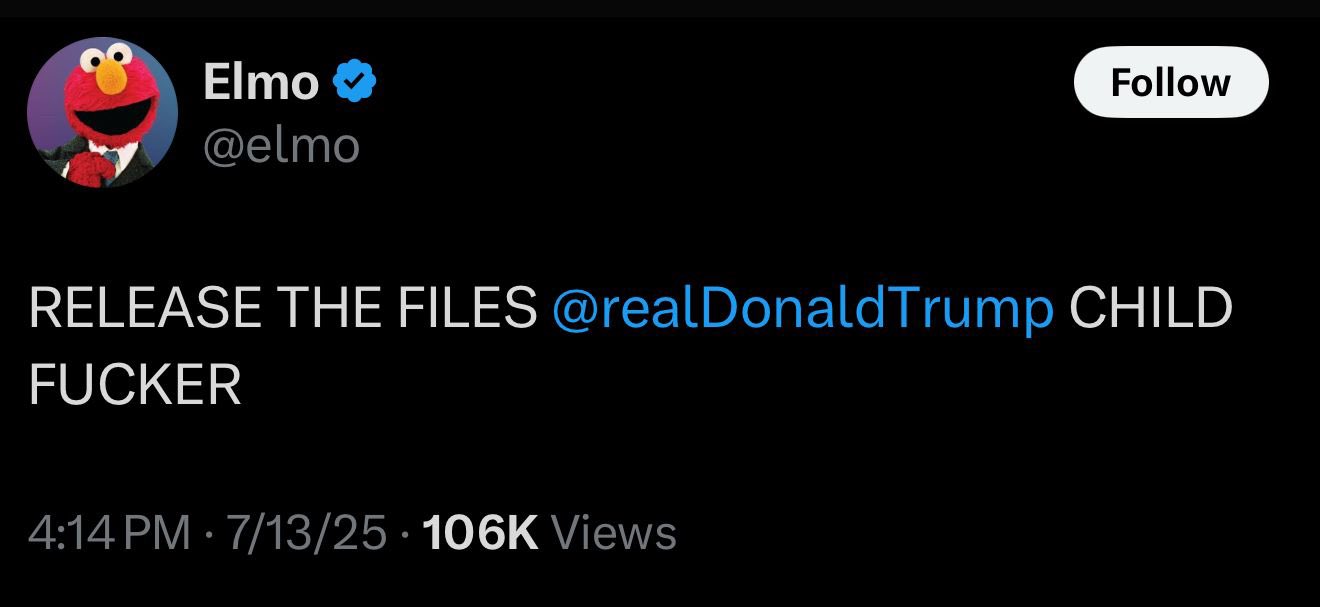This screenshot has width=1320, height=607.
Task: Select the Elmo display name
Action: coord(261,81)
